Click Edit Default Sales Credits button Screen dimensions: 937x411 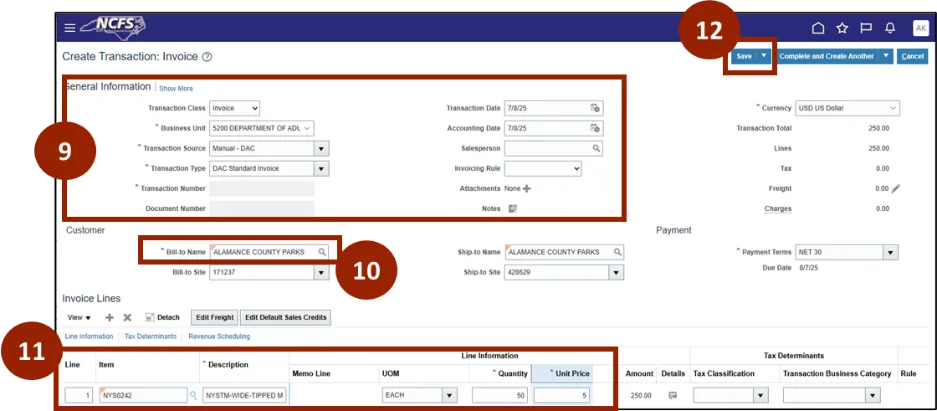click(x=286, y=317)
